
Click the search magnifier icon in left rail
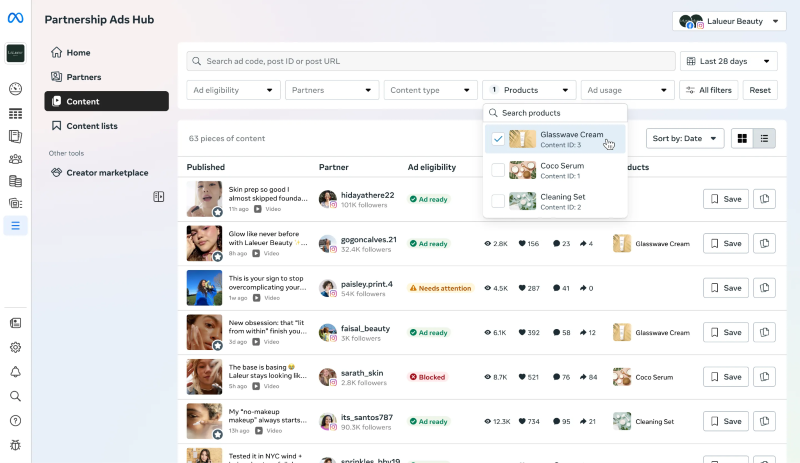point(15,396)
